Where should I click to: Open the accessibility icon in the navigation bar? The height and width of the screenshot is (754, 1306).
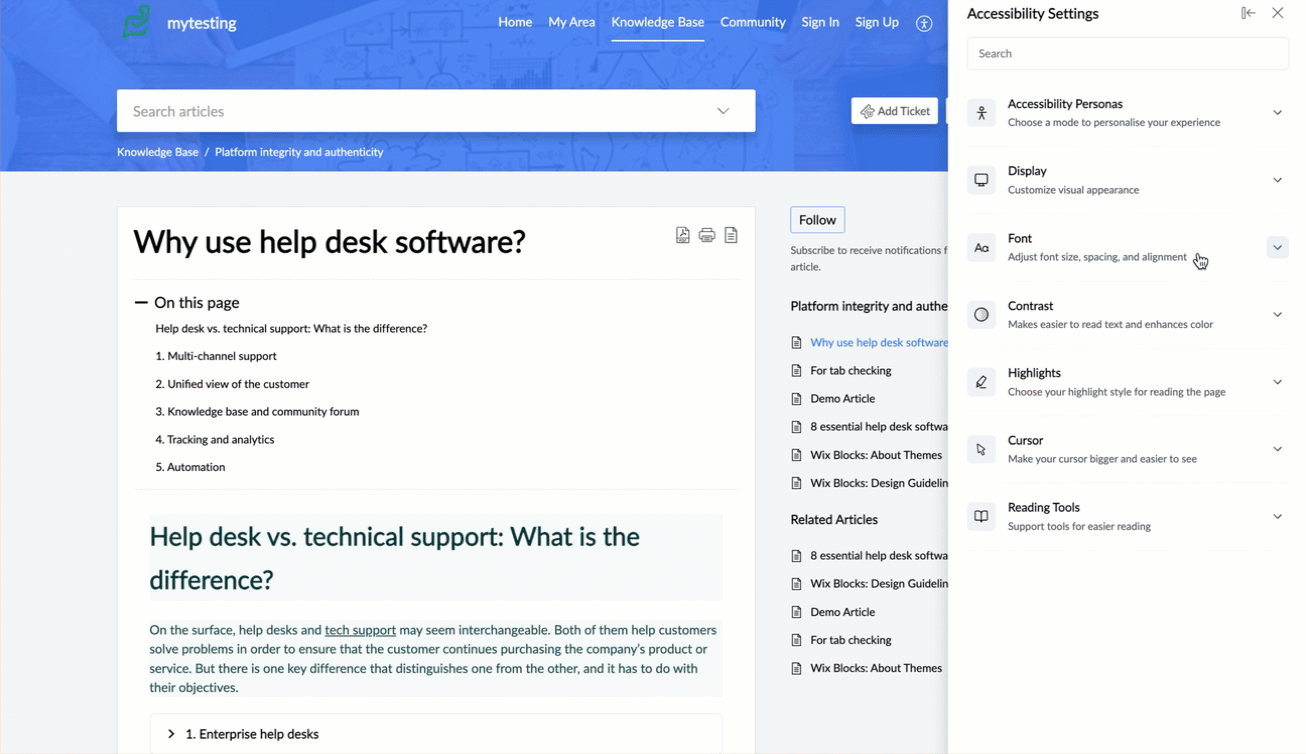pyautogui.click(x=924, y=23)
